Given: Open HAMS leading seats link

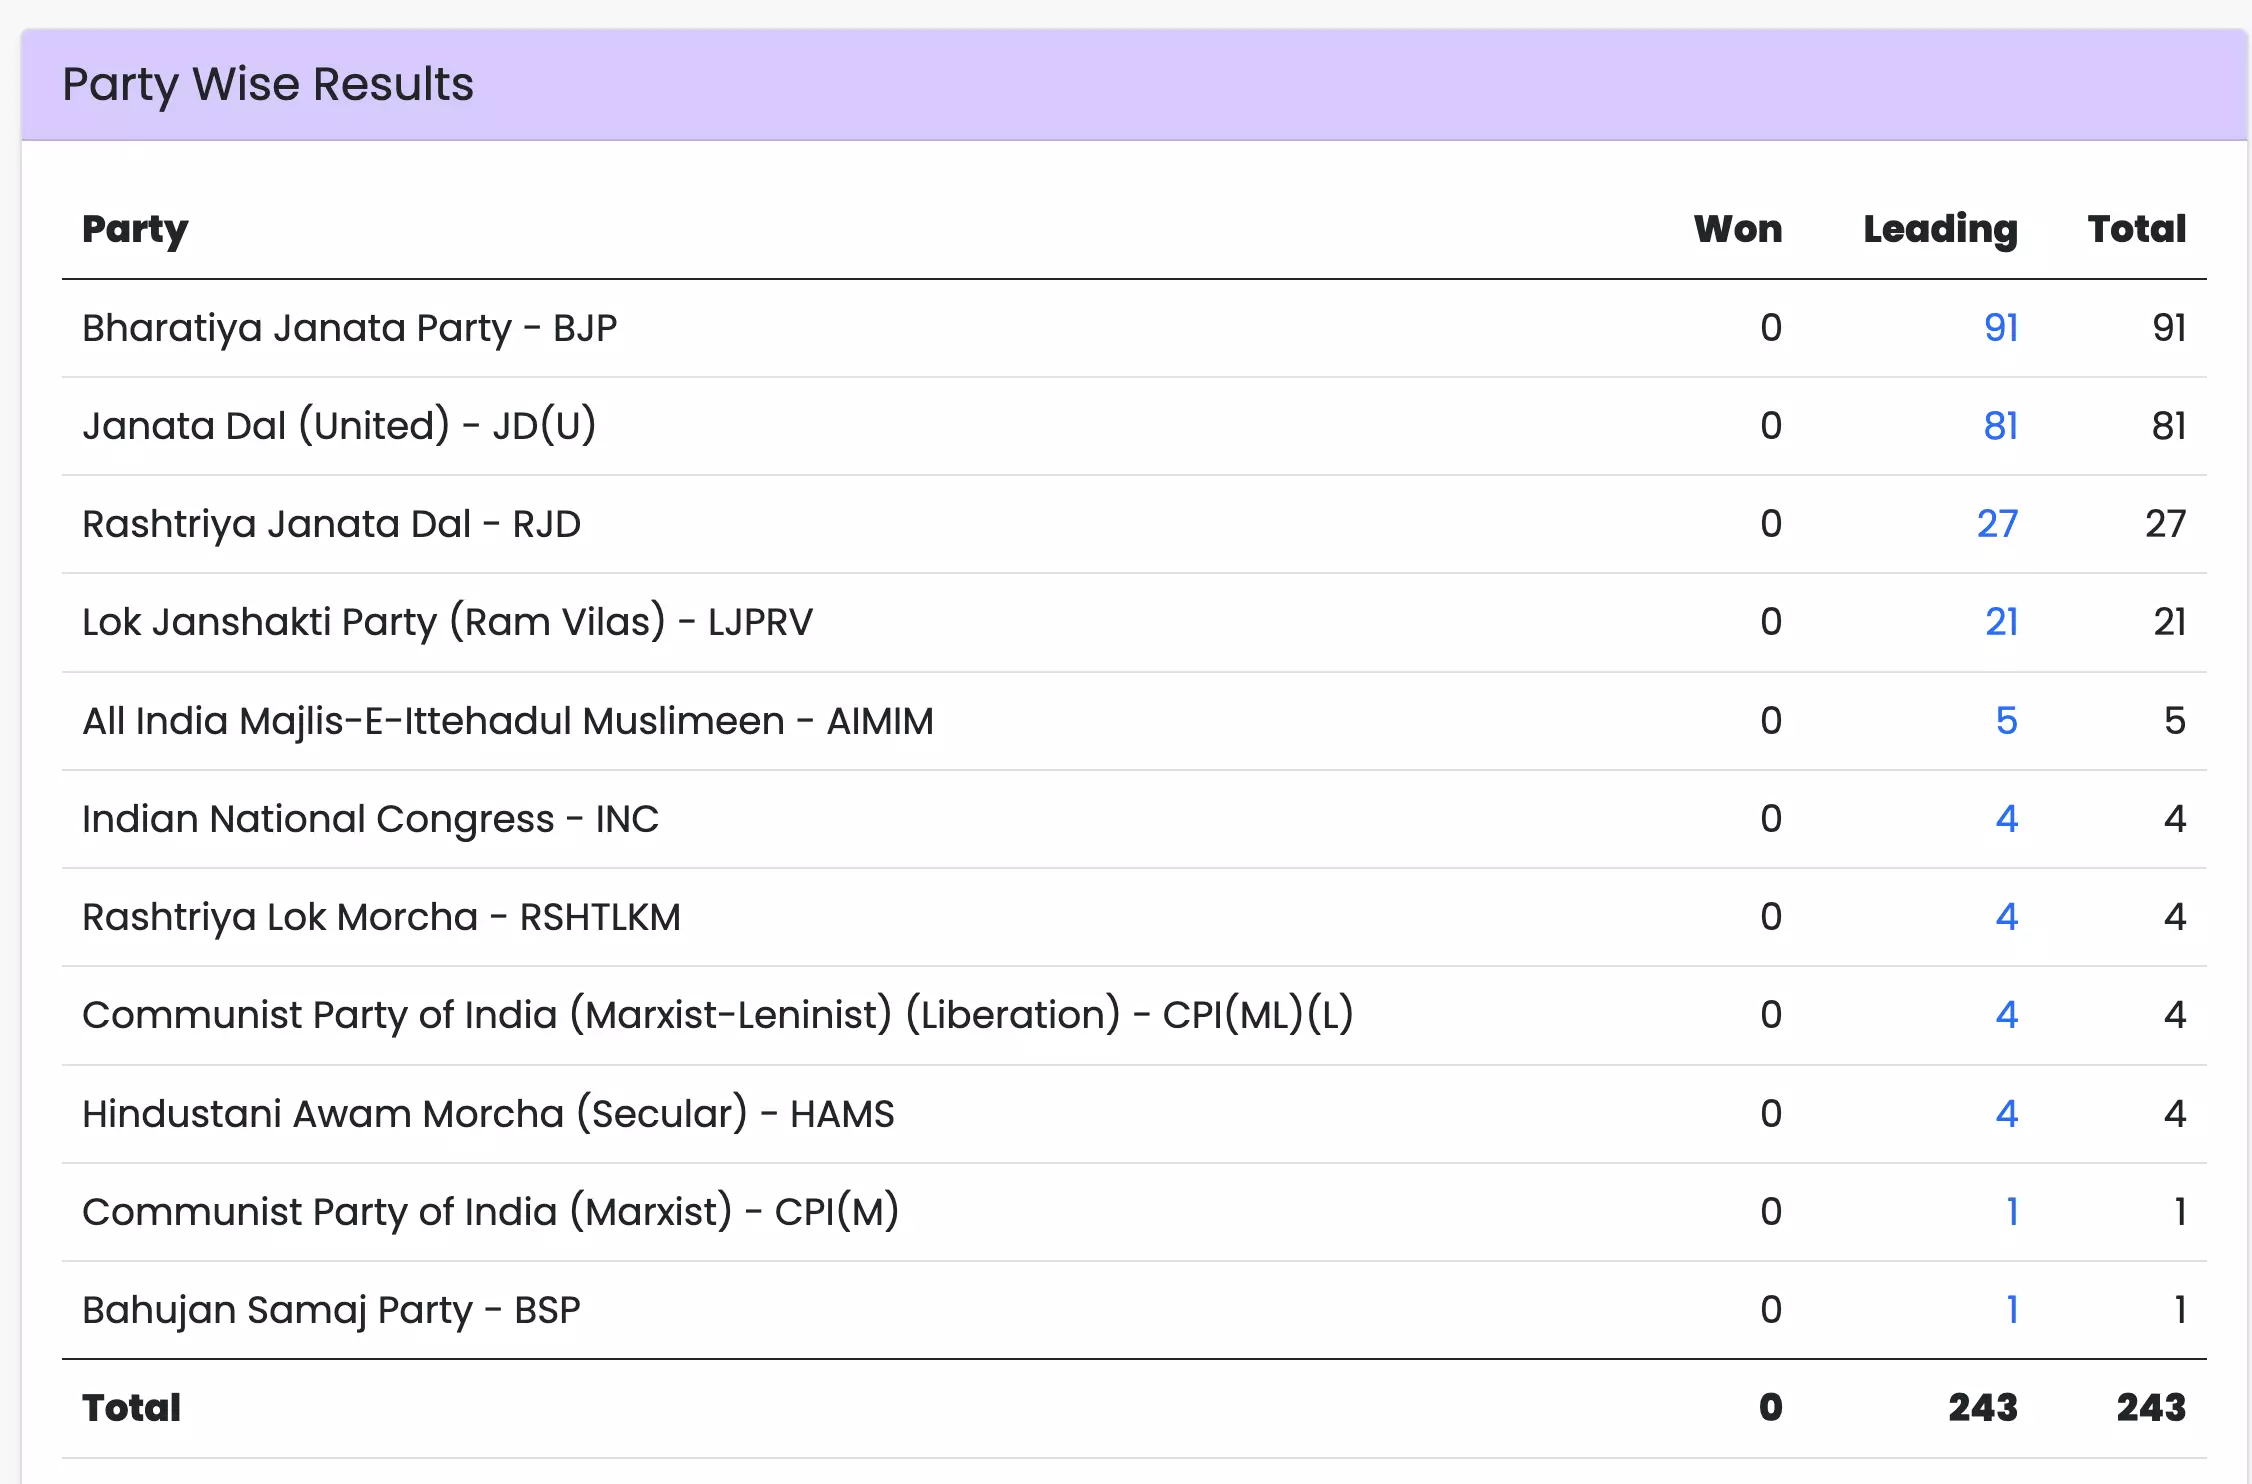Looking at the screenshot, I should click(x=2006, y=1114).
